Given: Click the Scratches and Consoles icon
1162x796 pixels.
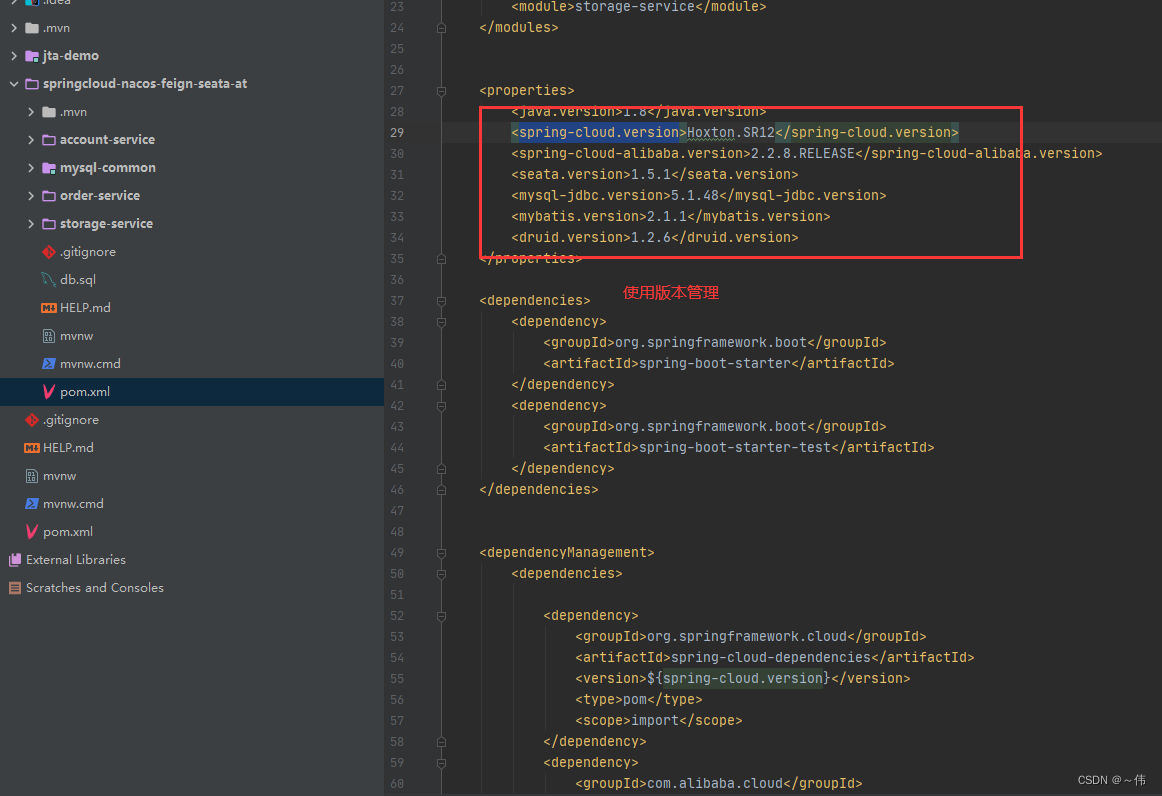Looking at the screenshot, I should [x=15, y=588].
